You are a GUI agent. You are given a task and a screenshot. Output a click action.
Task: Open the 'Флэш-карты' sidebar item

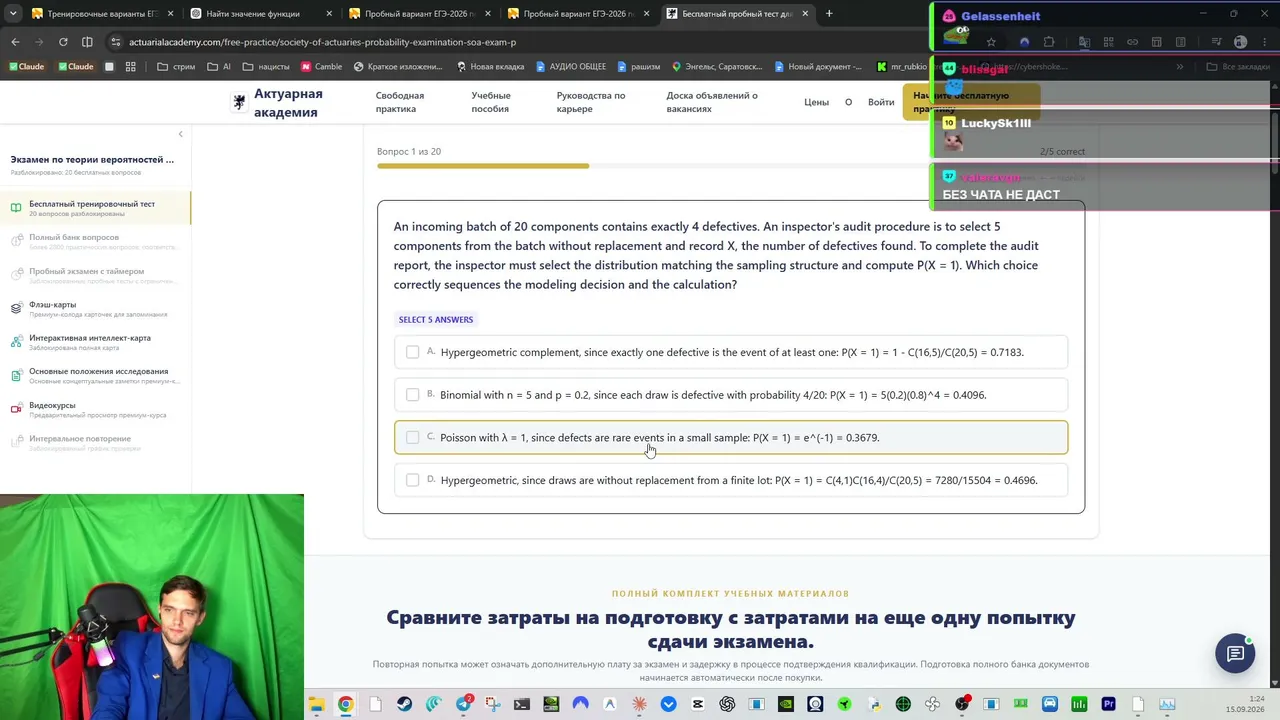coord(95,308)
